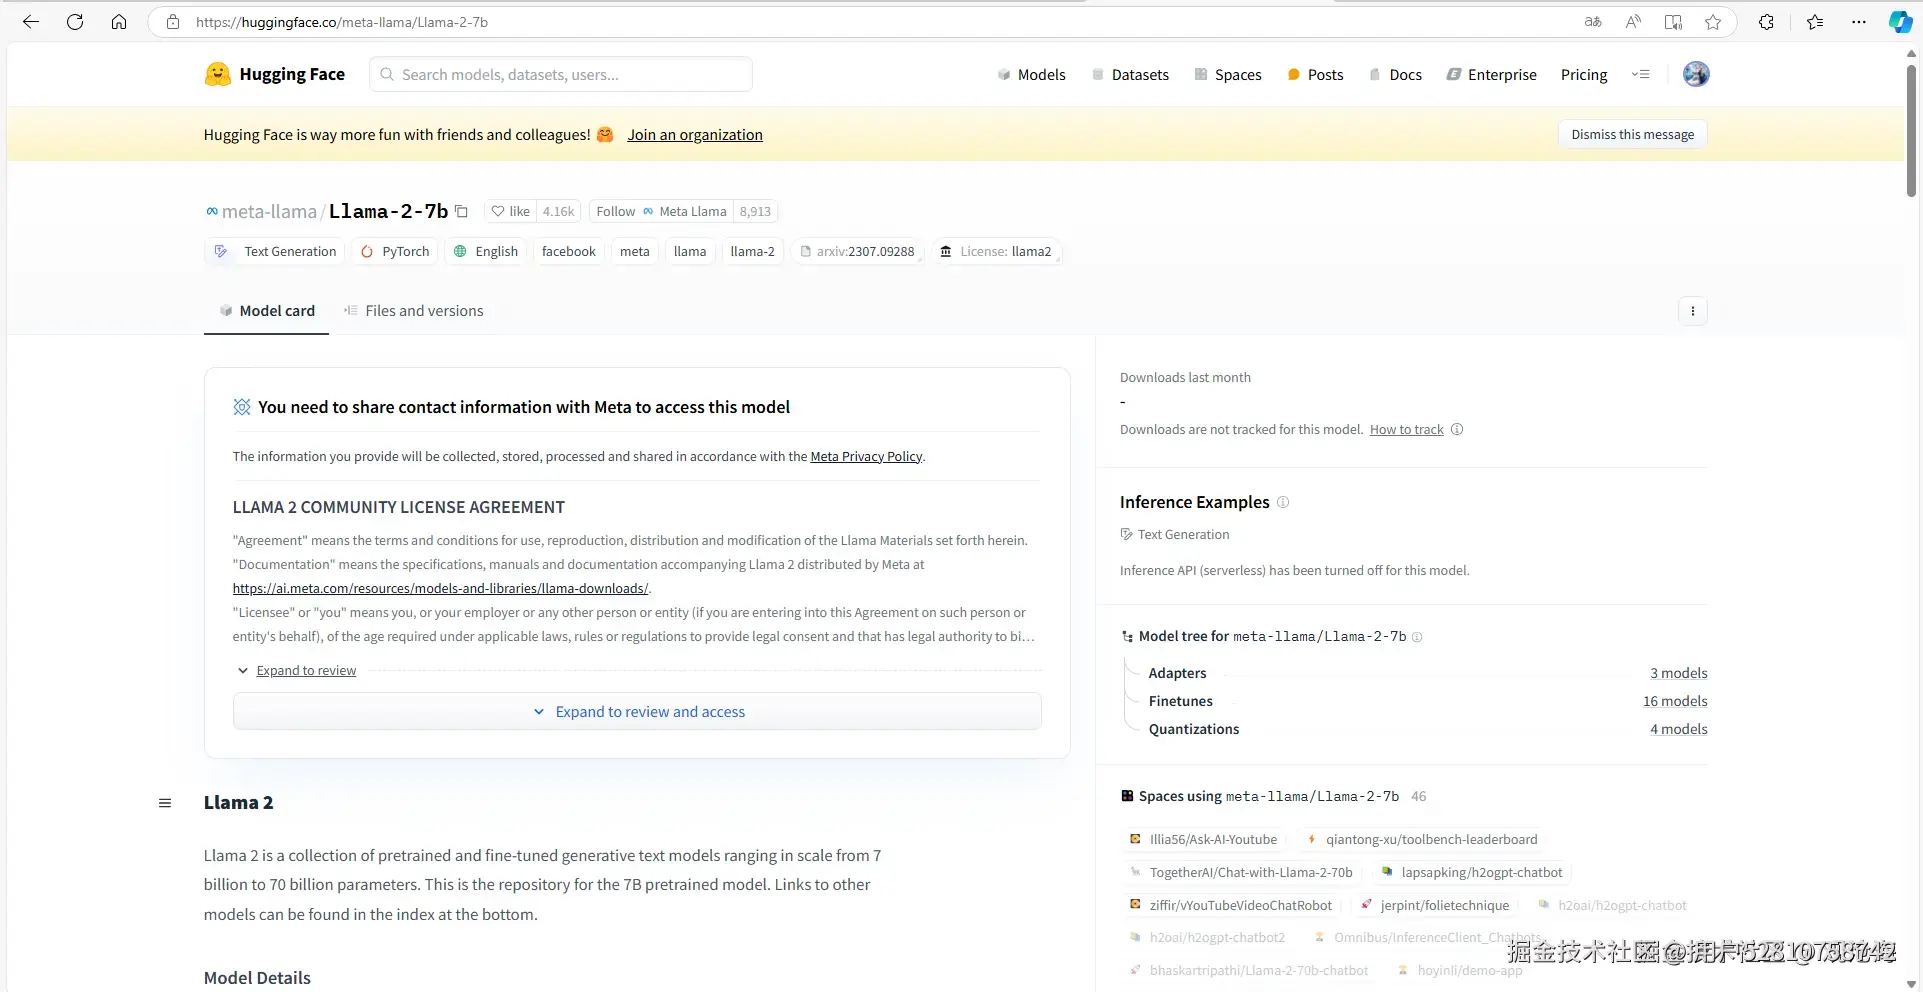Open the Illia56/Ask-AI-Youtube space
Screen dimensions: 1923x992
click(x=1203, y=840)
